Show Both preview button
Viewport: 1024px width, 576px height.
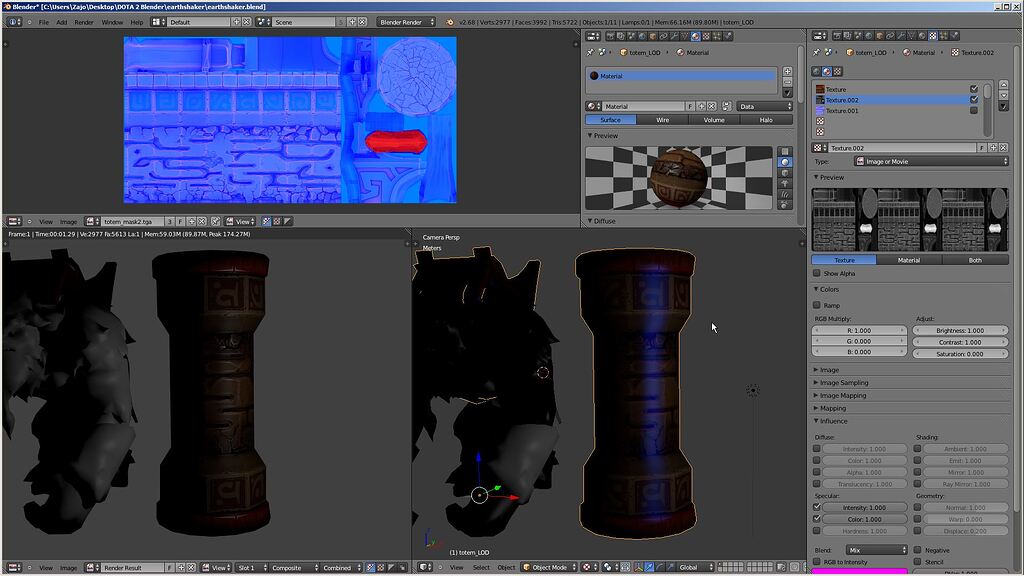[975, 260]
